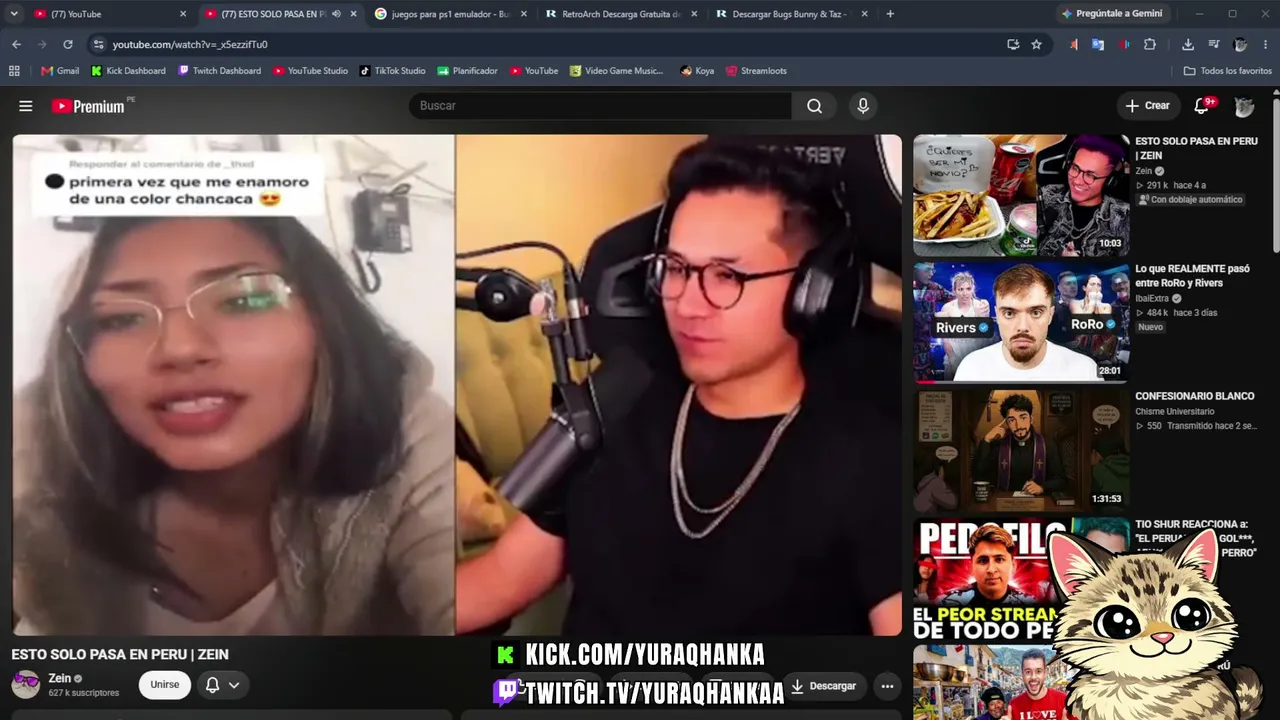Focus the Buscar search field
The width and height of the screenshot is (1280, 720).
tap(600, 106)
